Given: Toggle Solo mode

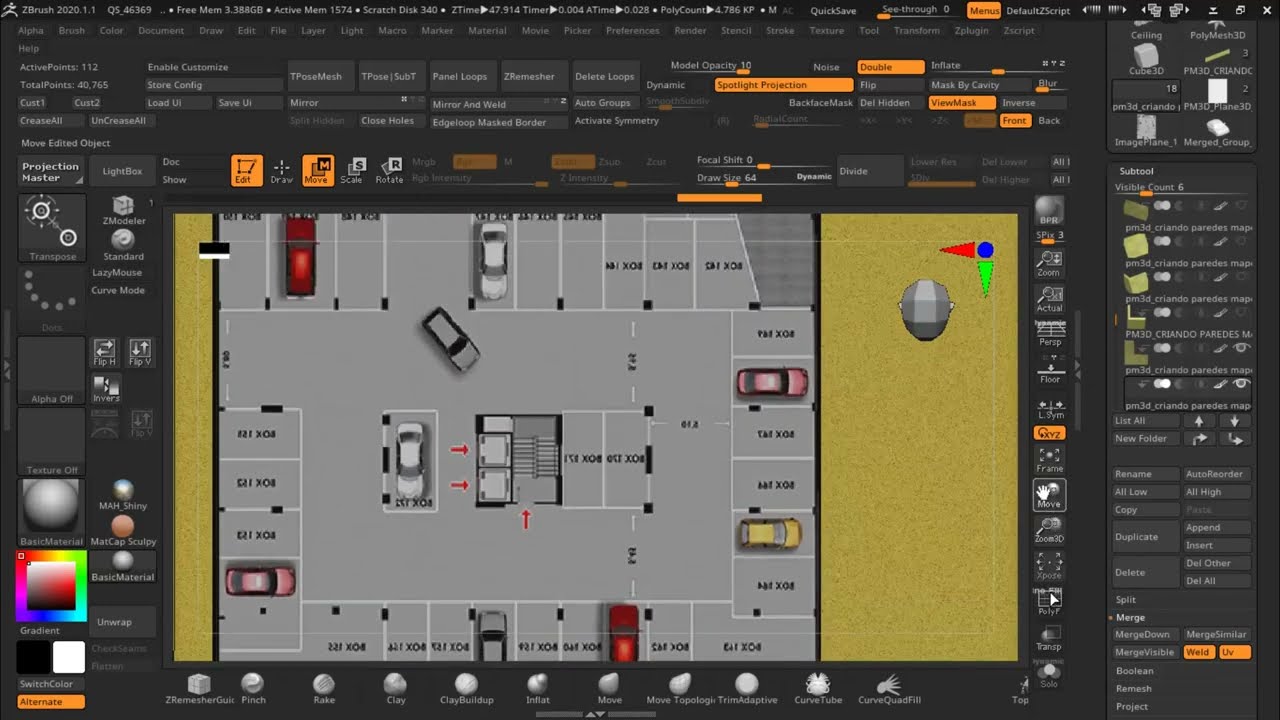Looking at the screenshot, I should point(1049,675).
